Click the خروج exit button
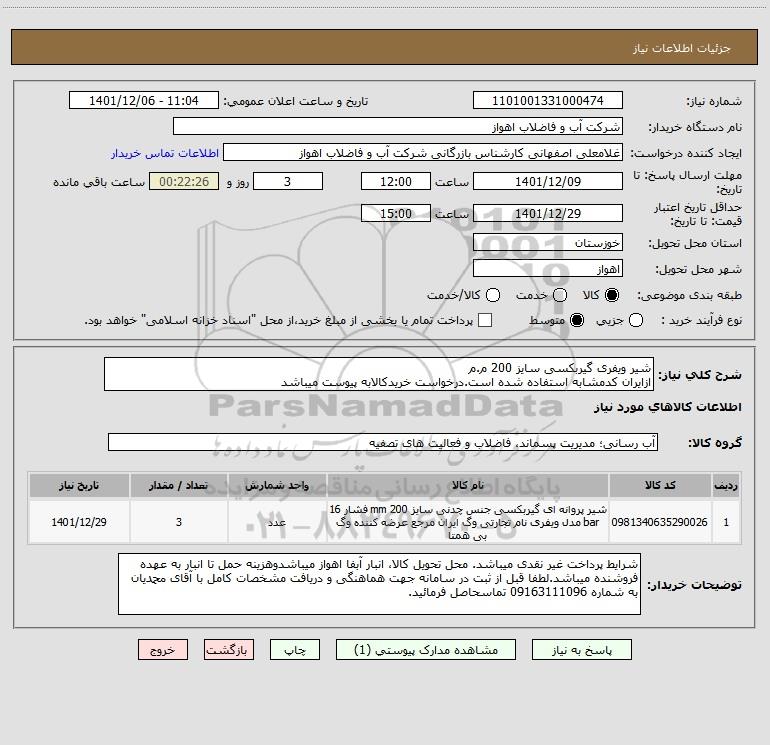770x745 pixels. (x=163, y=650)
